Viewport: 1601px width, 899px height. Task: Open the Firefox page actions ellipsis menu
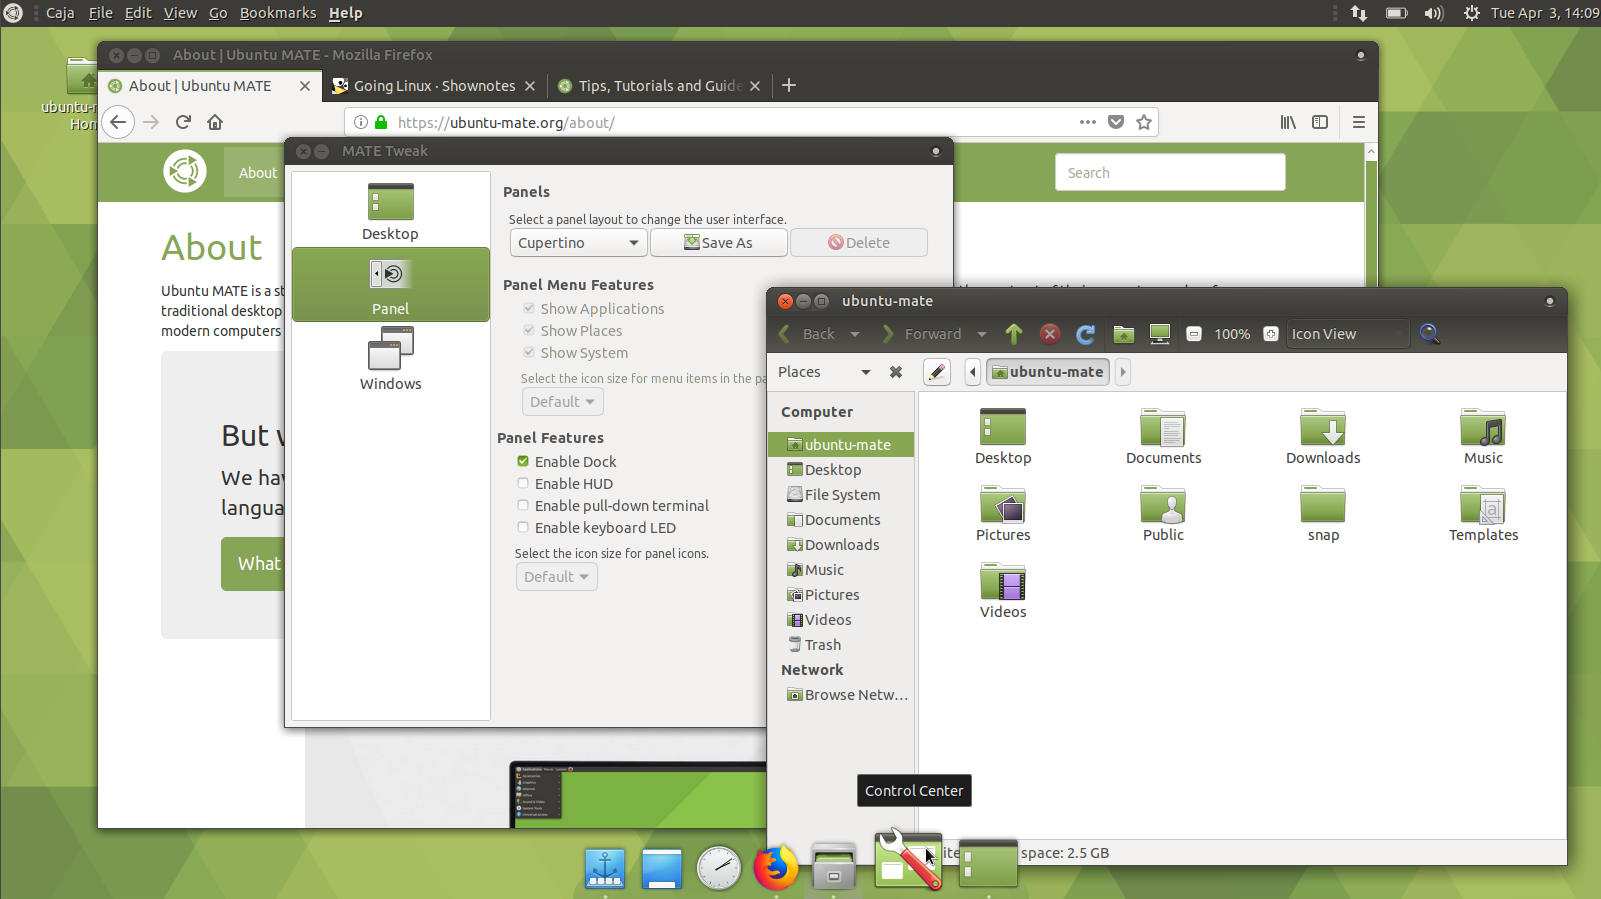coord(1088,122)
